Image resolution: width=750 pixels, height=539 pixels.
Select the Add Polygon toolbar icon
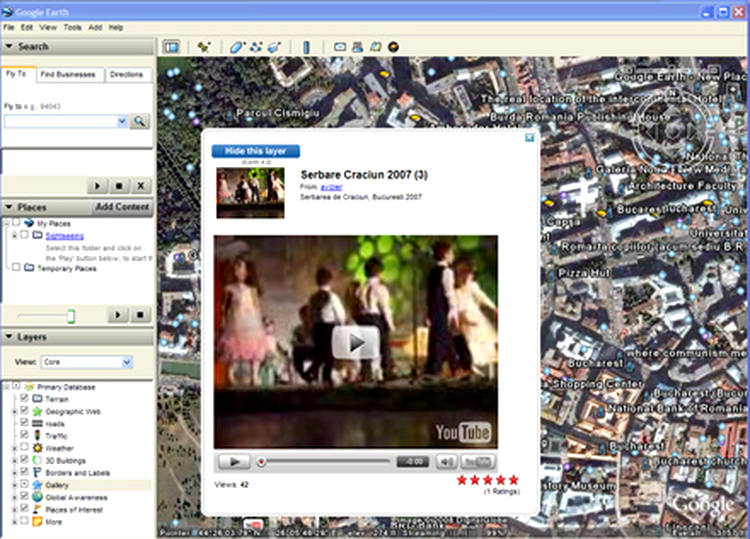[x=237, y=47]
